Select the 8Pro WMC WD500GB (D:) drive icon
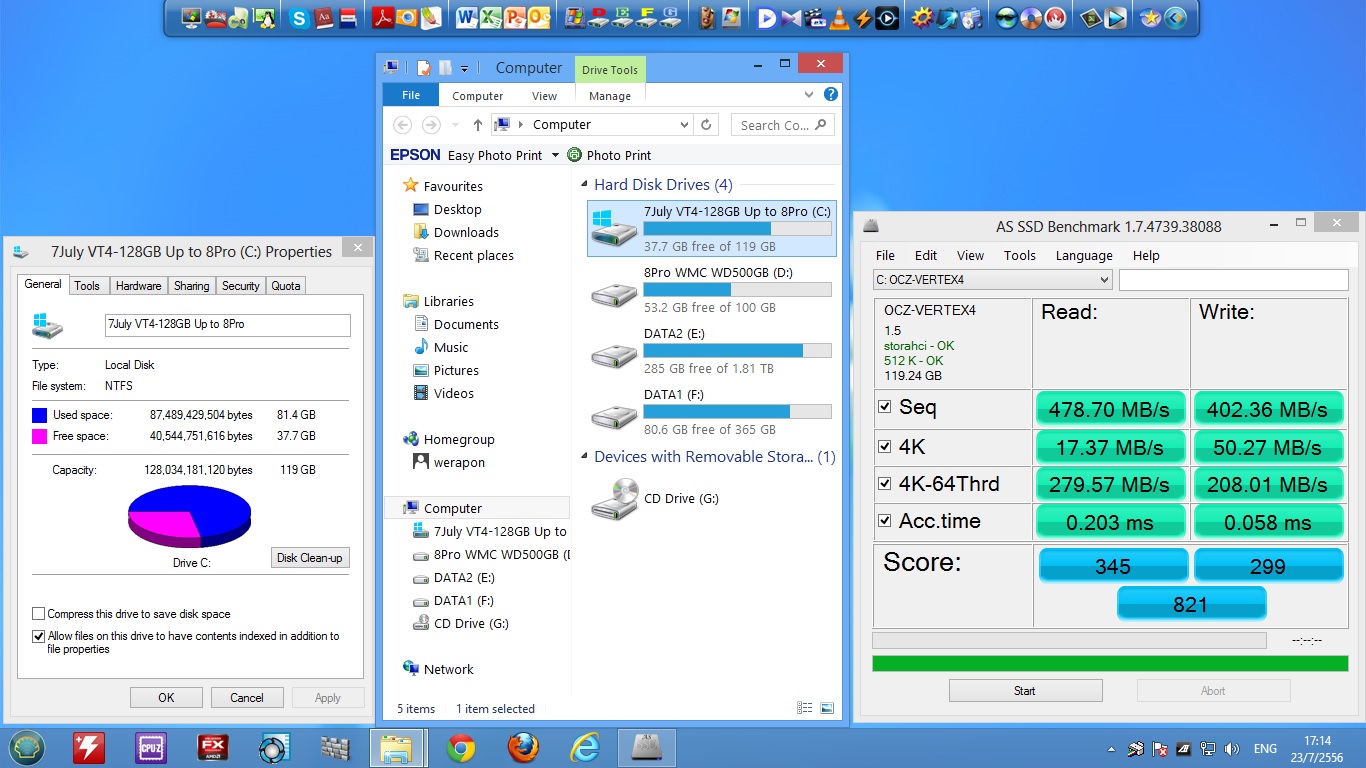Screen dimensions: 1366x768 pos(612,294)
